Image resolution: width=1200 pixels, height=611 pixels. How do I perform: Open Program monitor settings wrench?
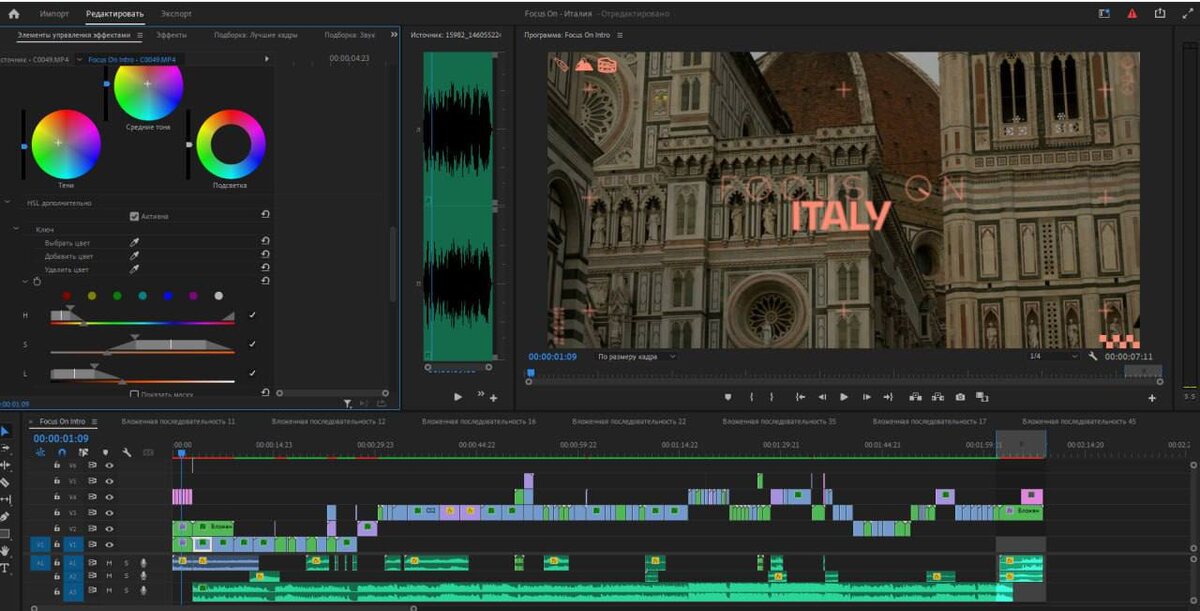1093,356
